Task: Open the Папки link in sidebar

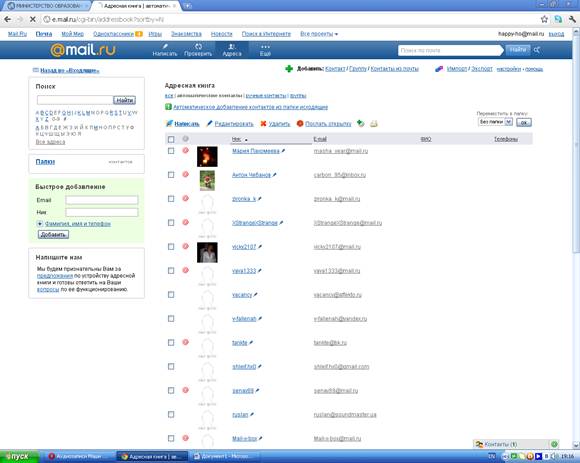Action: 45,162
